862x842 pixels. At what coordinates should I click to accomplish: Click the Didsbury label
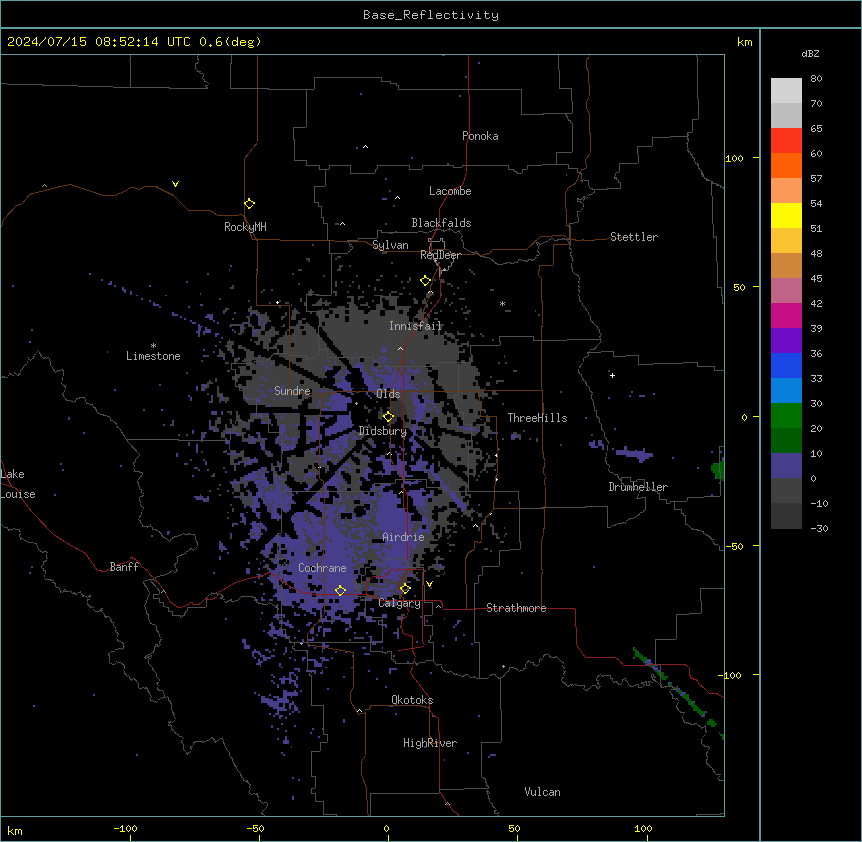[x=383, y=431]
